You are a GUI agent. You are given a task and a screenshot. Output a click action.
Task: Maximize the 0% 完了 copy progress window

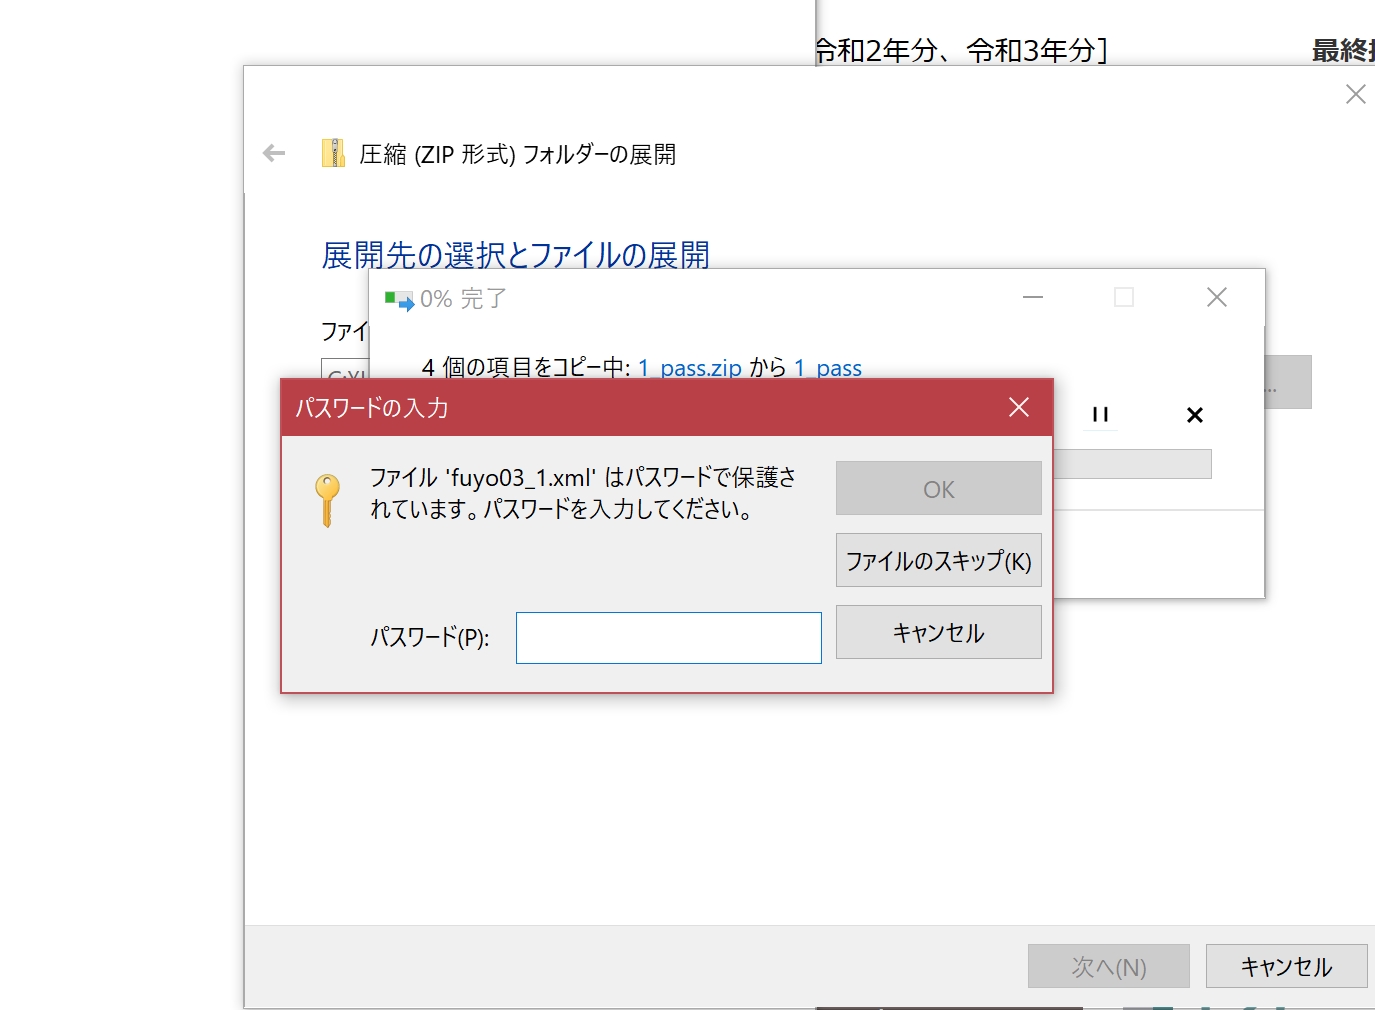(1124, 298)
